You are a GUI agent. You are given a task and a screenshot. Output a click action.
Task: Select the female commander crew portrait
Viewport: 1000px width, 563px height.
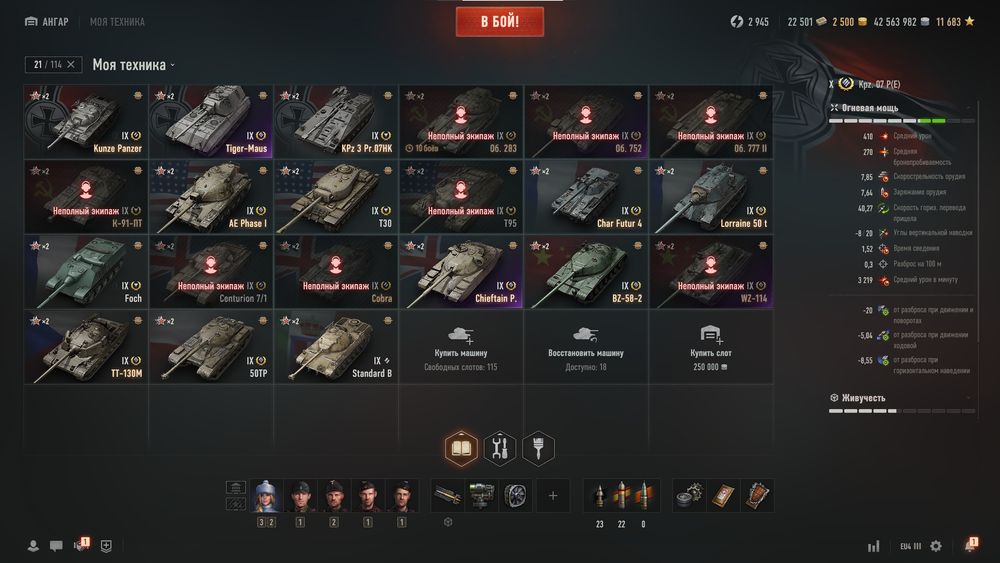click(x=267, y=495)
